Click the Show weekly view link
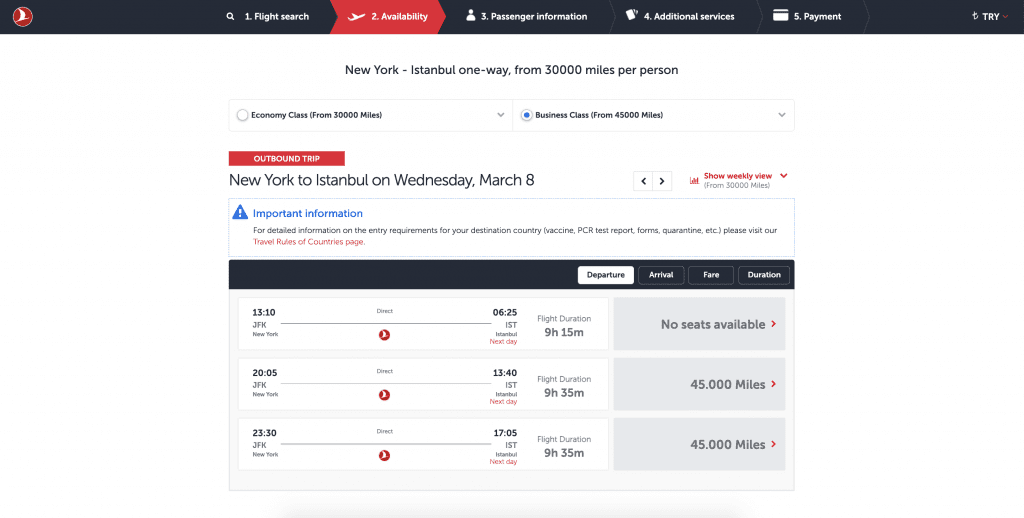This screenshot has height=518, width=1024. point(737,176)
